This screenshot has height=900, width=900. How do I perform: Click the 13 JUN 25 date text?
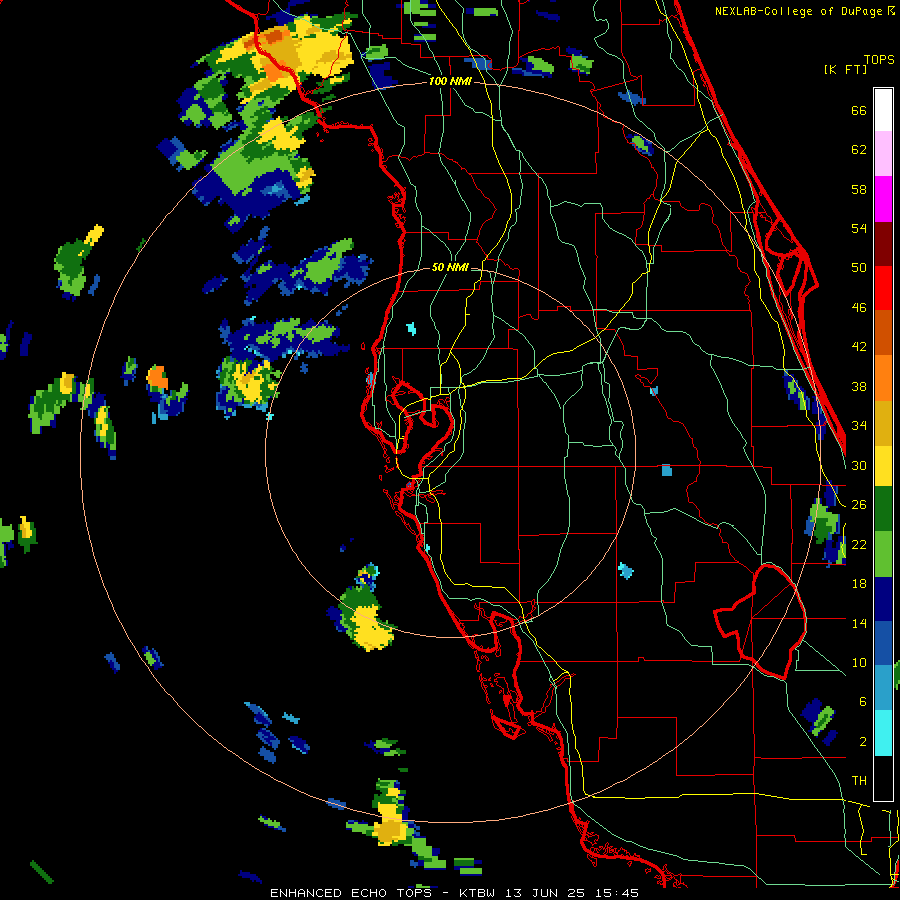click(x=545, y=893)
